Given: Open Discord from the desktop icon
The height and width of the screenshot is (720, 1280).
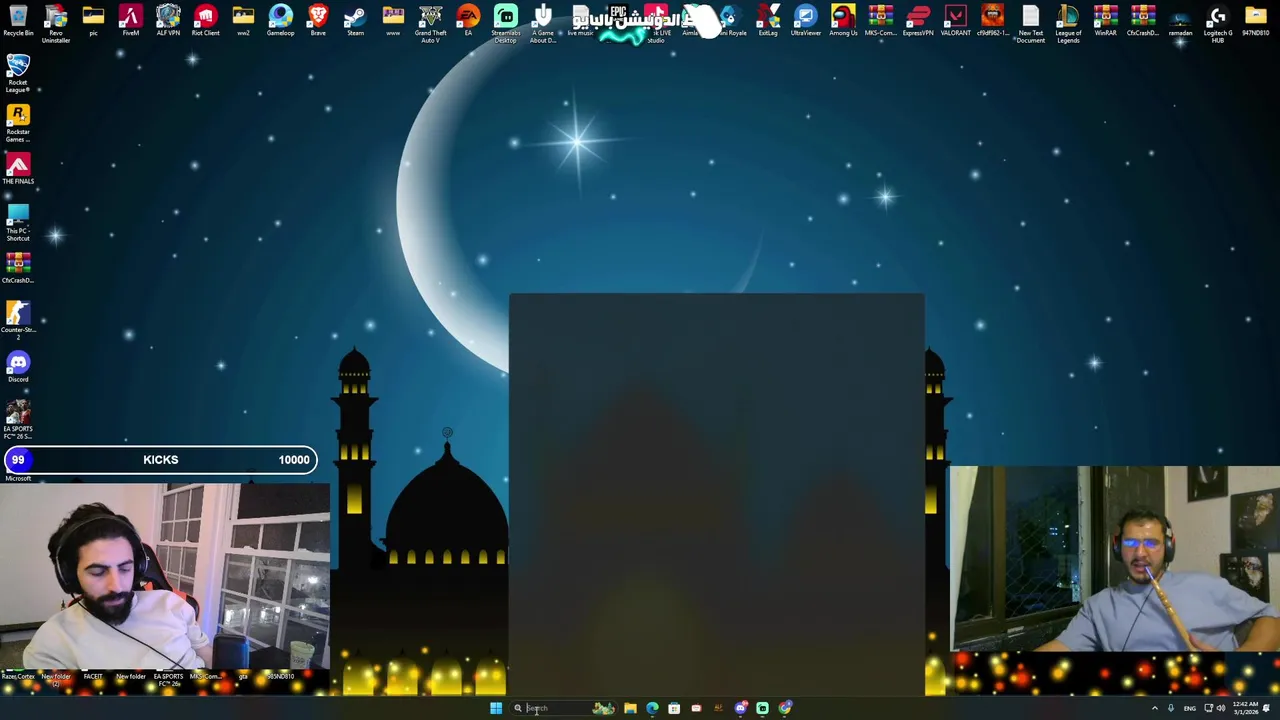Looking at the screenshot, I should (x=18, y=366).
